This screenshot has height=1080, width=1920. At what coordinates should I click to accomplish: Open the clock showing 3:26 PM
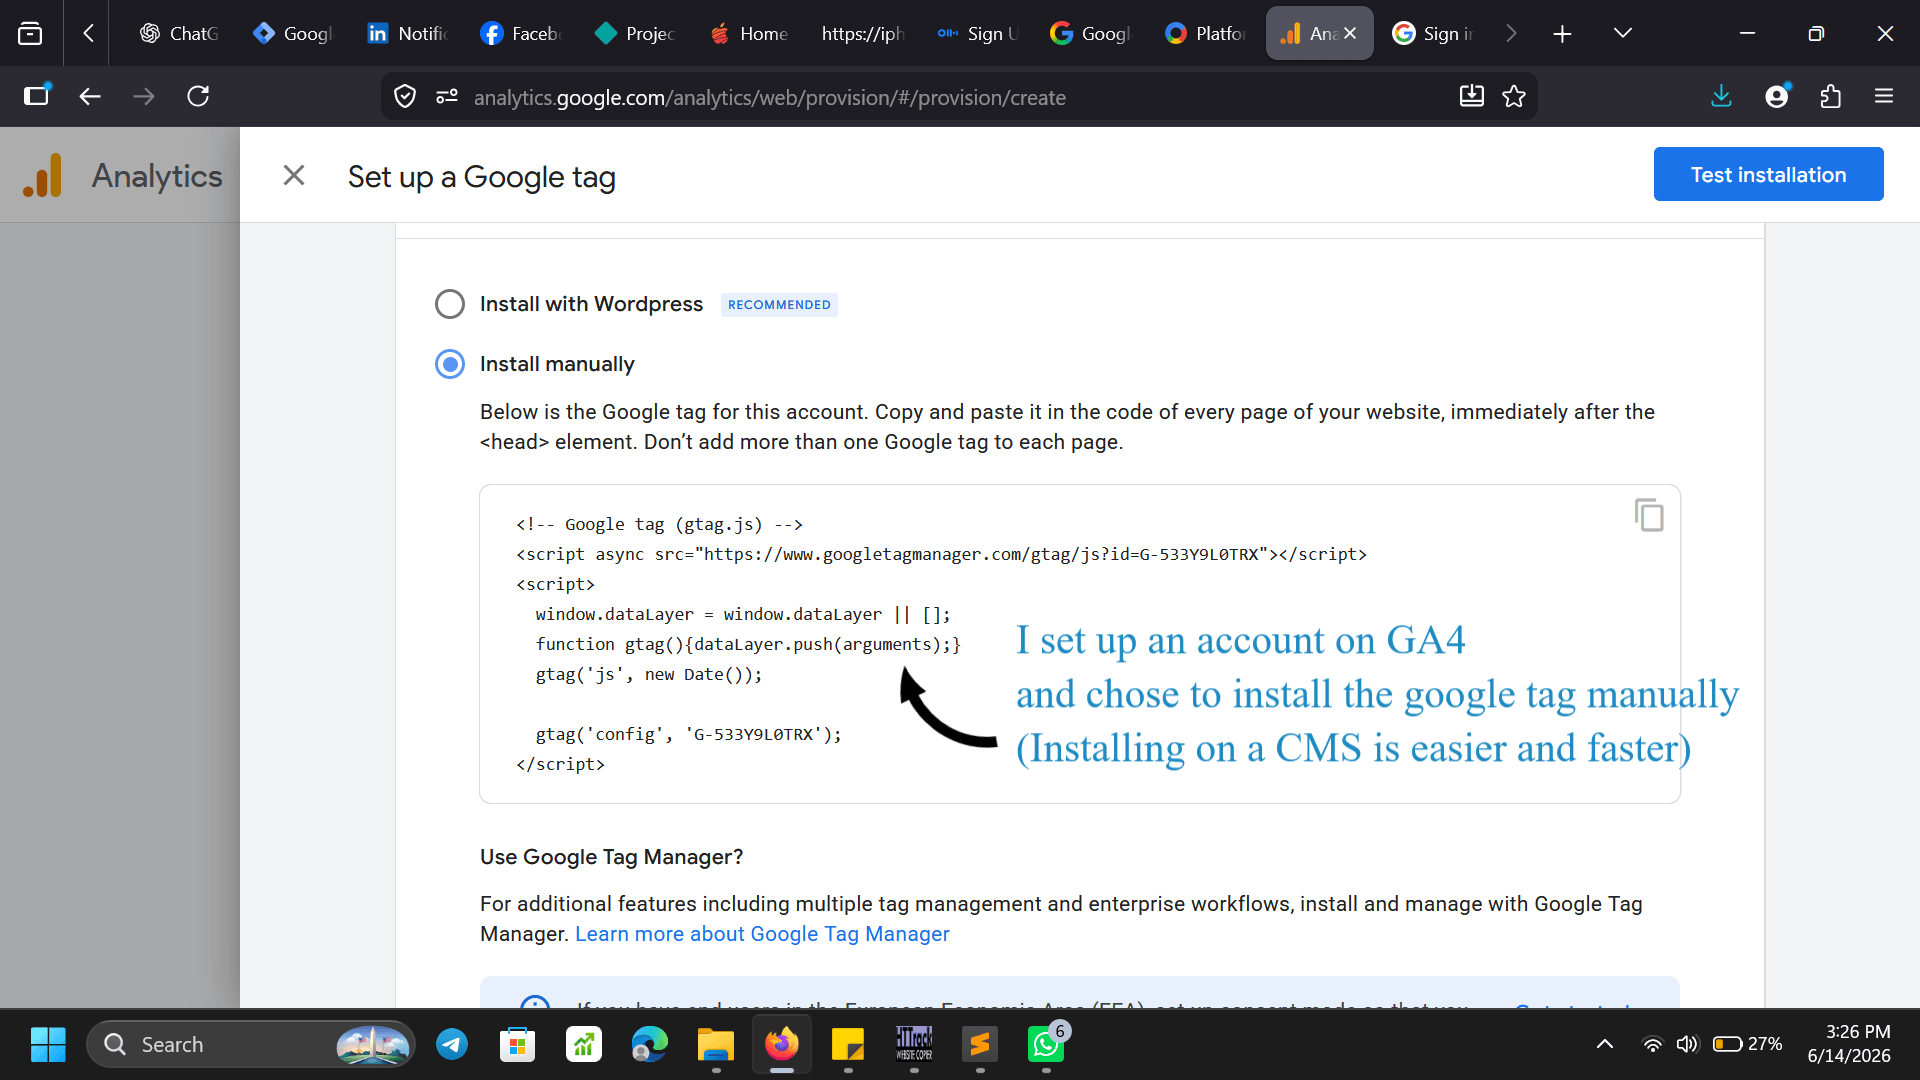click(1849, 1044)
